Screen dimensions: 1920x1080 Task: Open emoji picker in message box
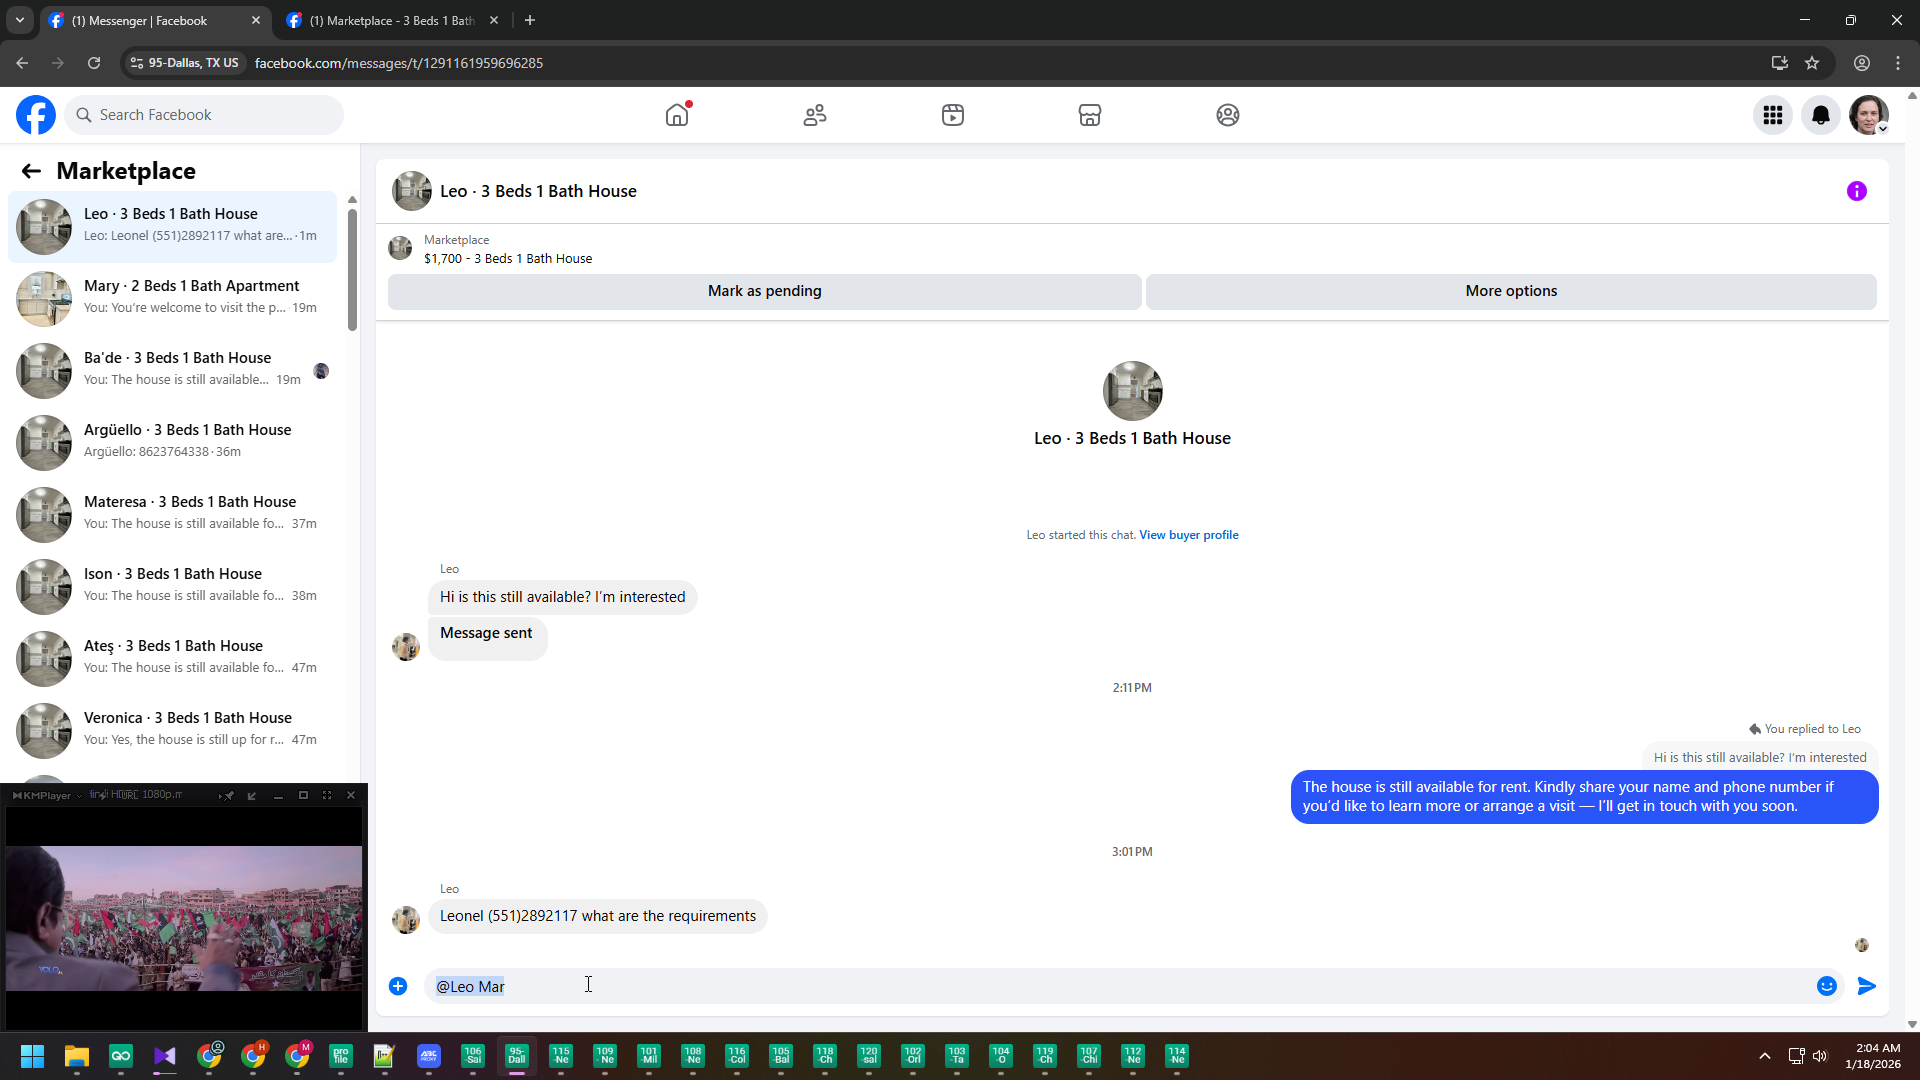click(1826, 986)
